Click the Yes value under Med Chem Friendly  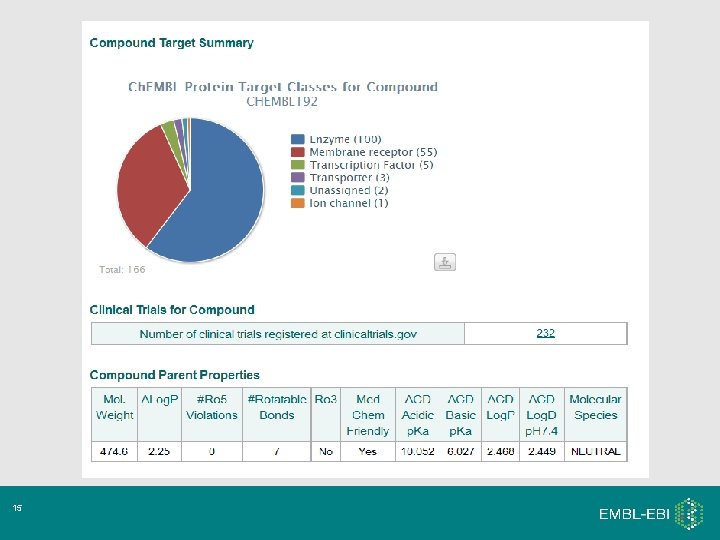coord(367,451)
